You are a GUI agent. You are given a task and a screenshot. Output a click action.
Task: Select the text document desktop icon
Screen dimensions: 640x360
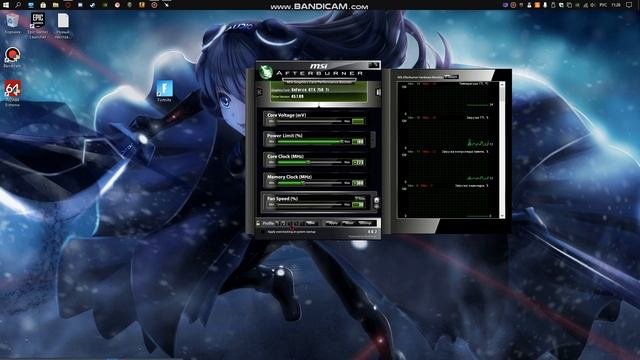coord(63,25)
